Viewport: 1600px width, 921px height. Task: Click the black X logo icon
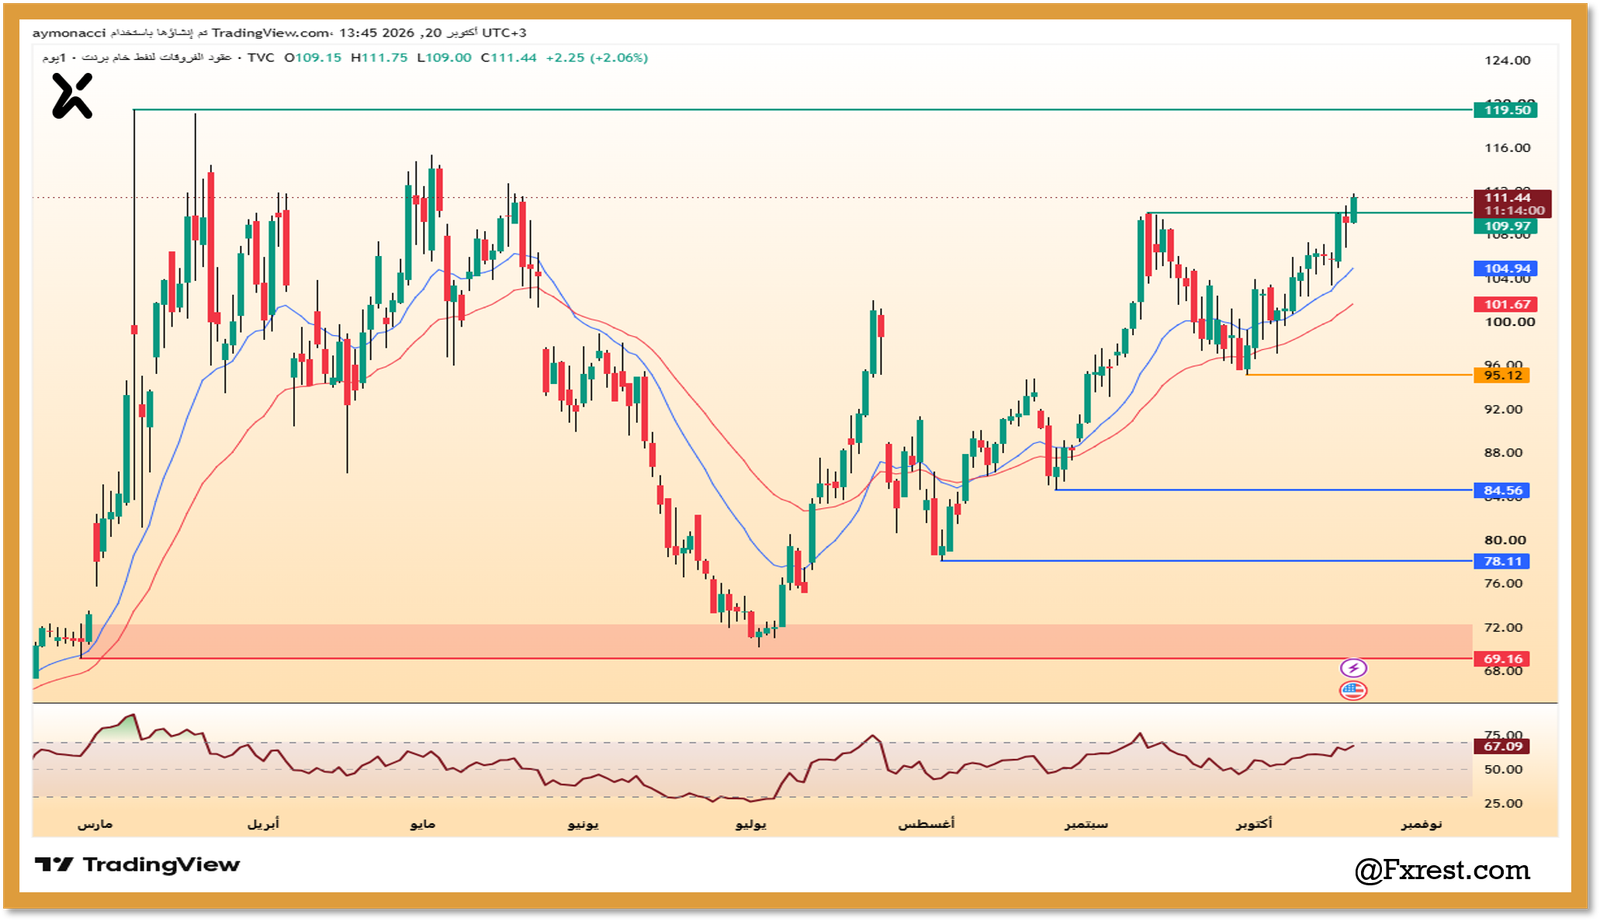pyautogui.click(x=72, y=97)
